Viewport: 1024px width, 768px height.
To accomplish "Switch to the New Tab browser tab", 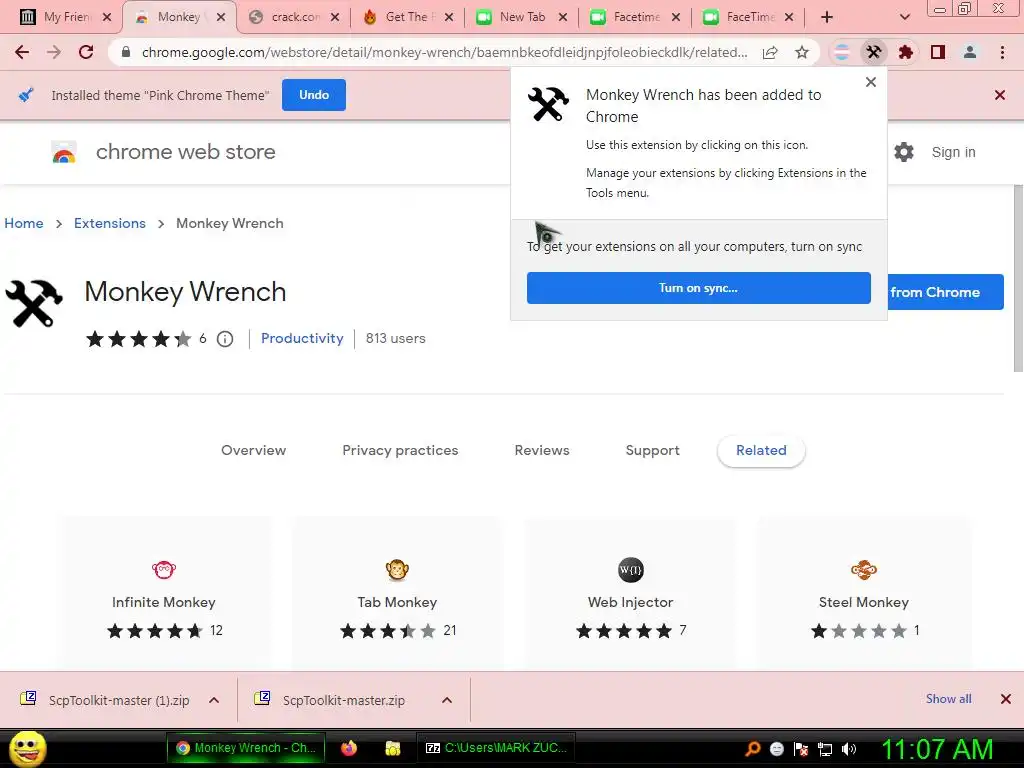I will pos(520,17).
